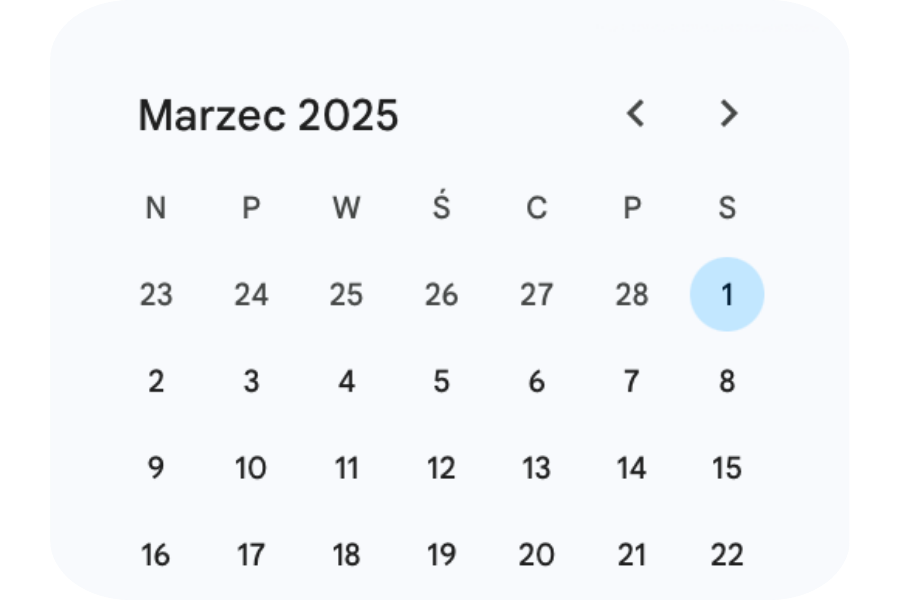Select March 16 in the calendar
The width and height of the screenshot is (900, 600).
(x=156, y=554)
